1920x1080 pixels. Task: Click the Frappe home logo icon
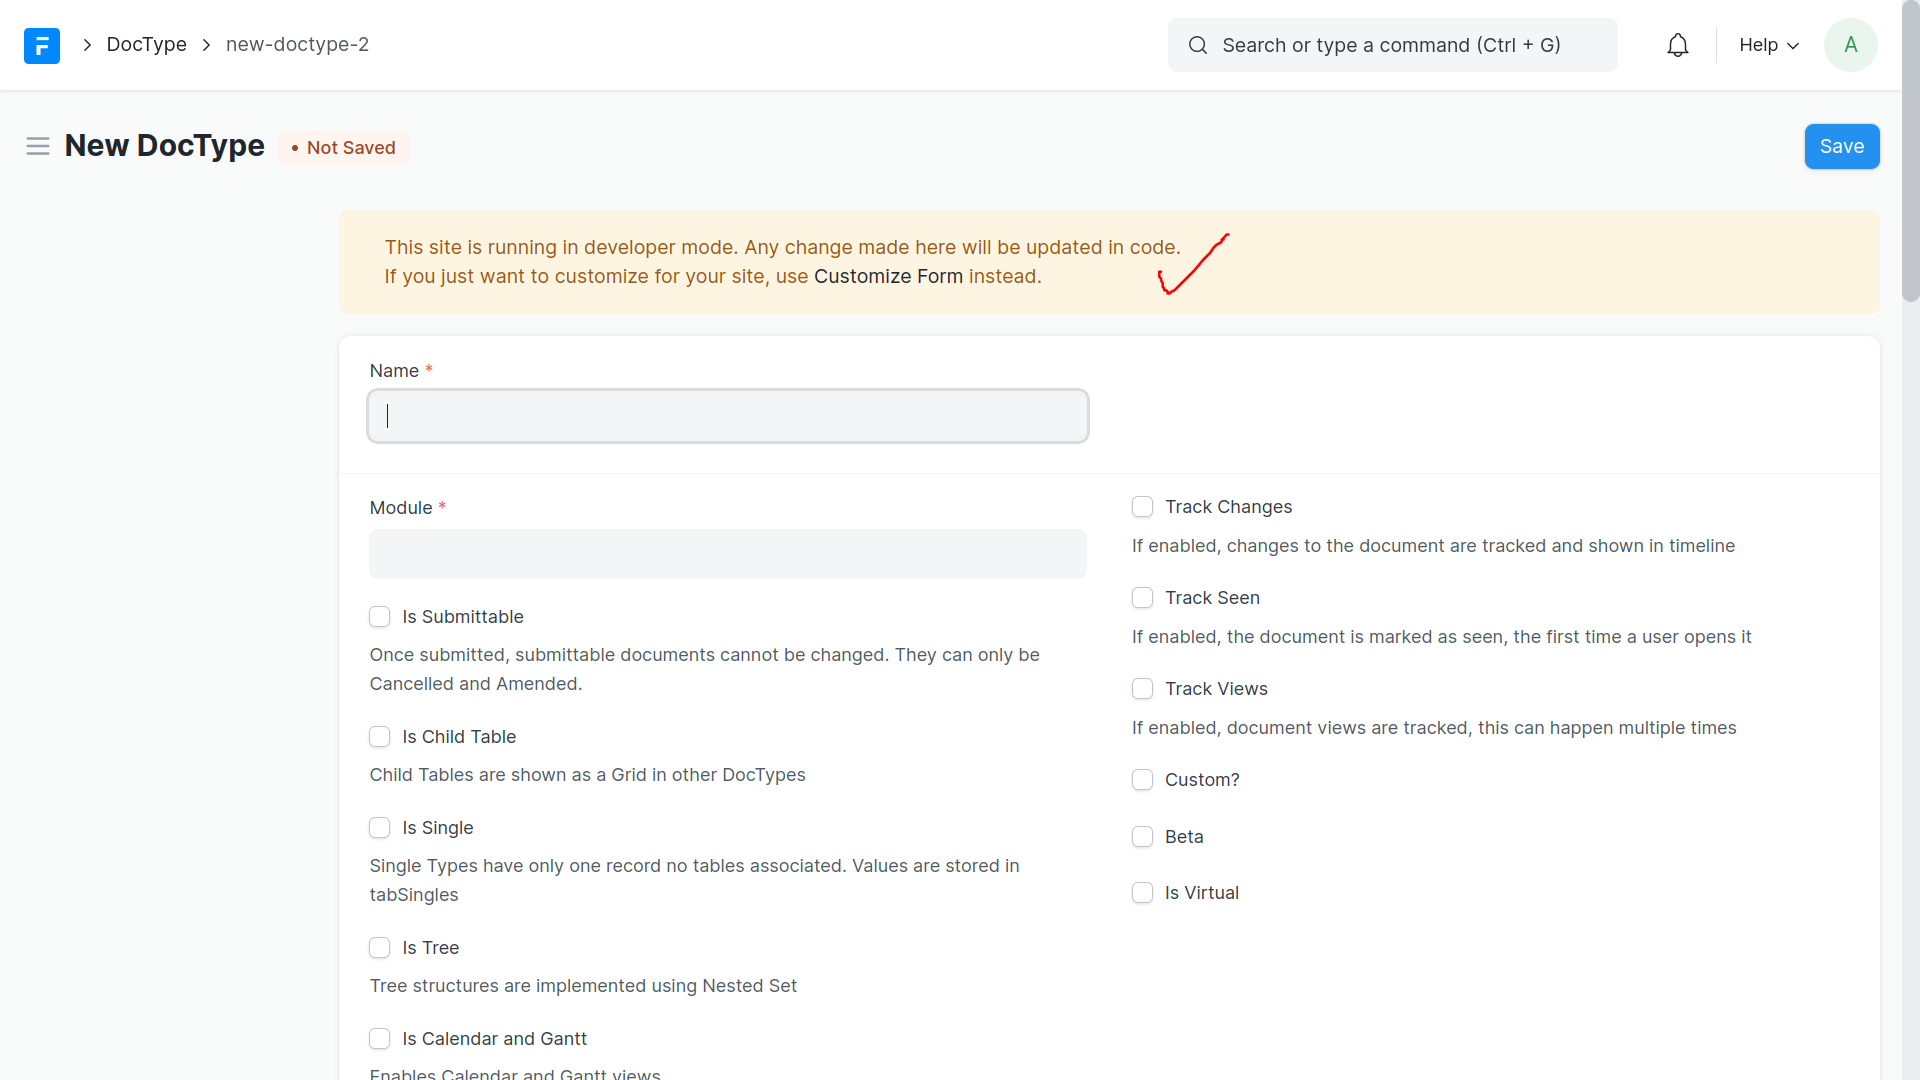click(42, 45)
